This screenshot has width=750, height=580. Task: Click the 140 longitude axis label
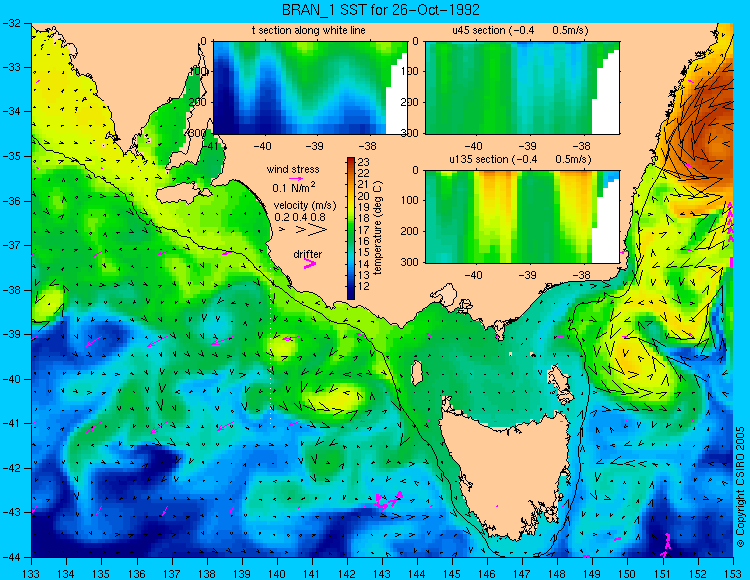(277, 574)
